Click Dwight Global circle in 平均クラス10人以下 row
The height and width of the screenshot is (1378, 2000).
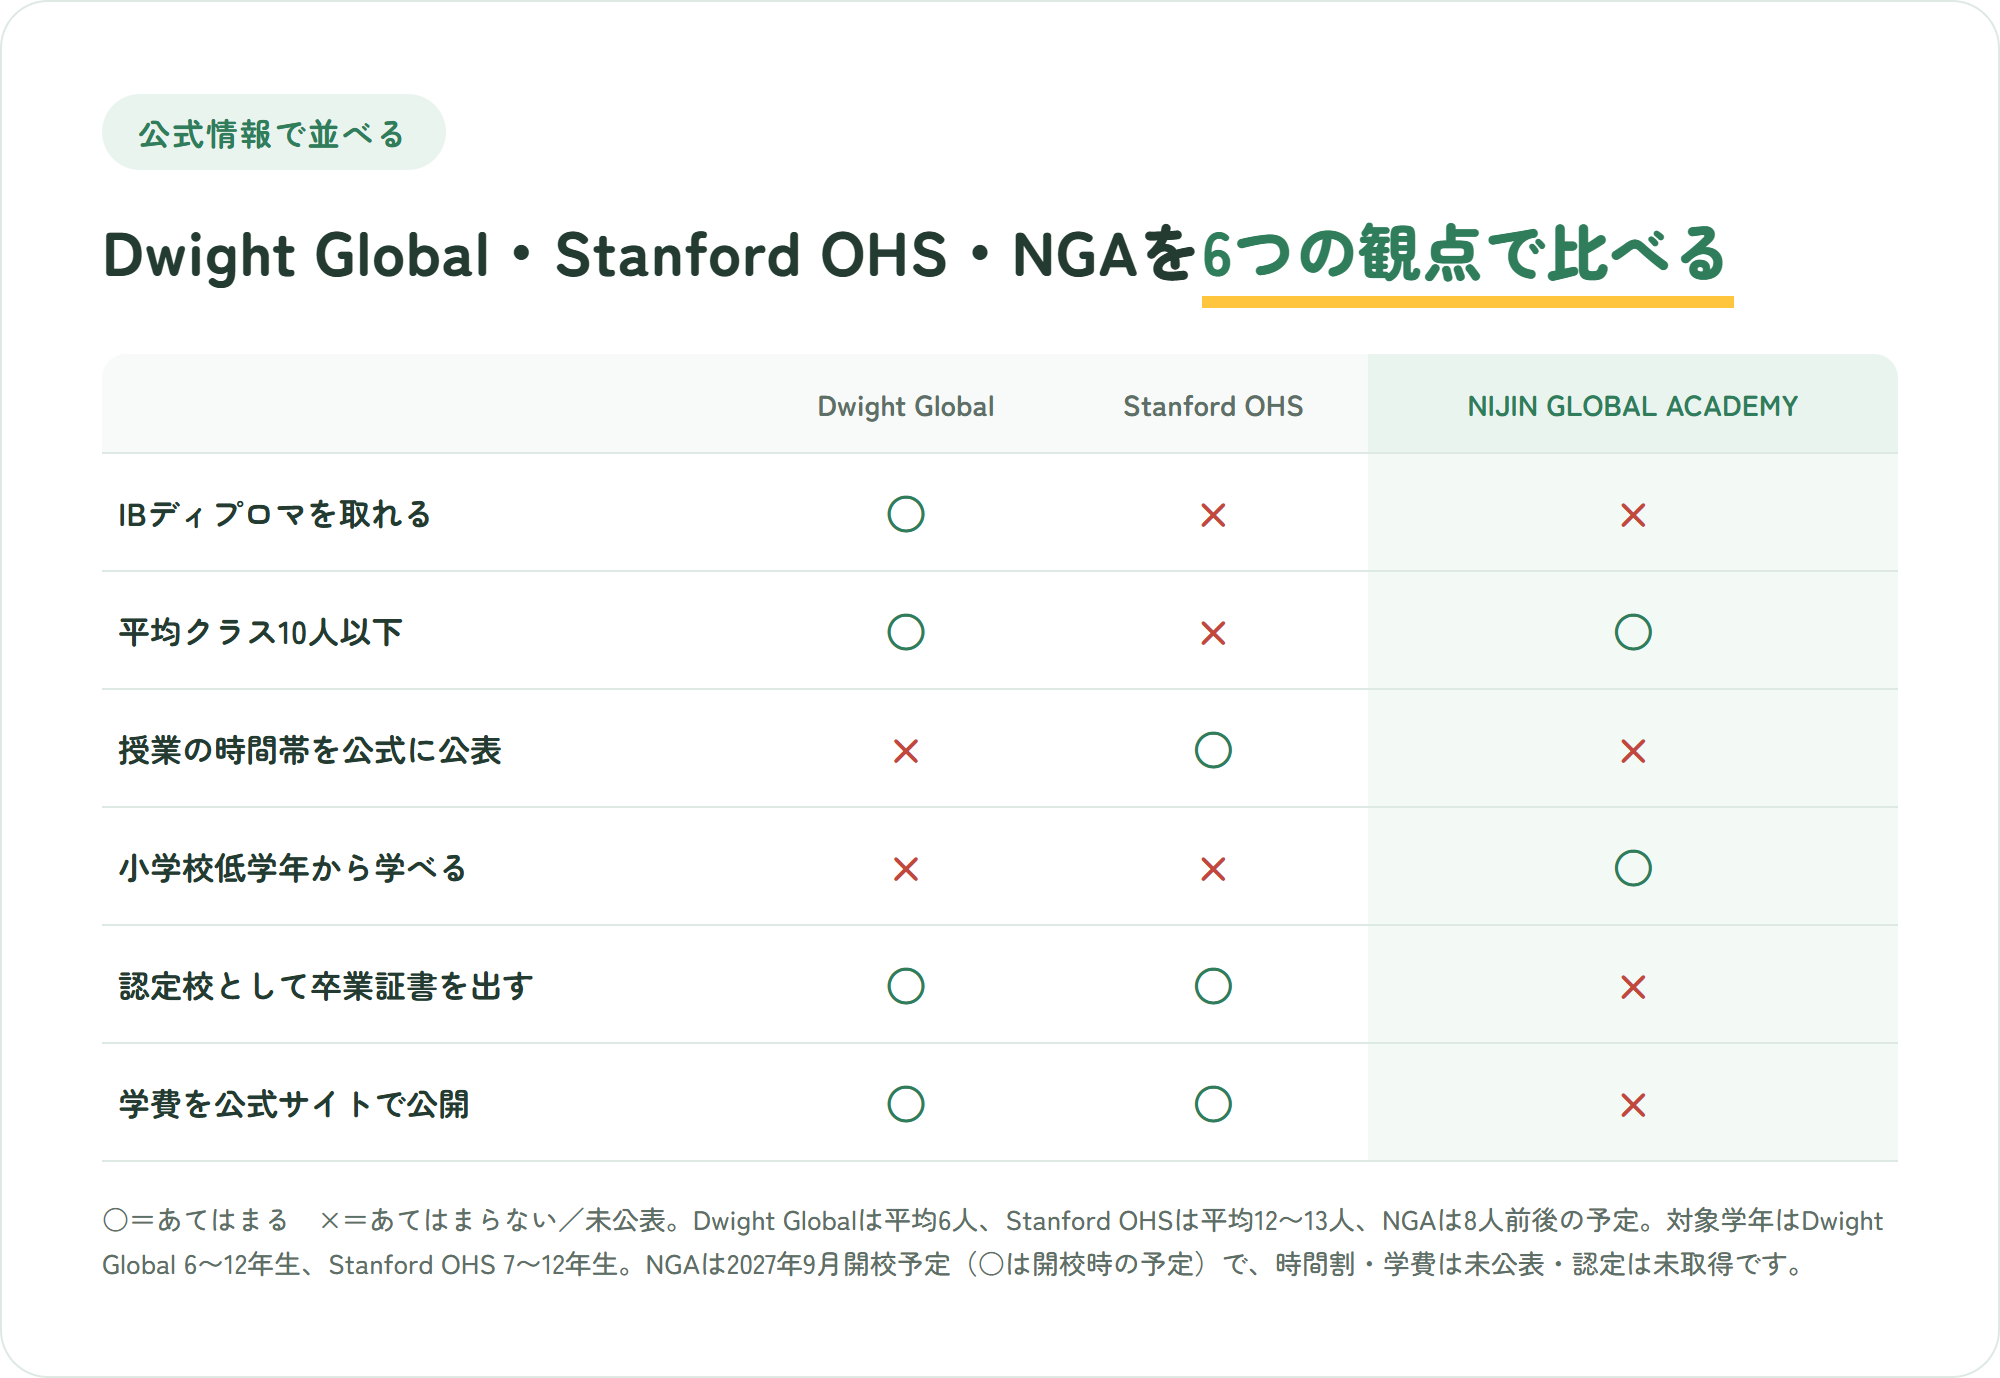pyautogui.click(x=906, y=632)
